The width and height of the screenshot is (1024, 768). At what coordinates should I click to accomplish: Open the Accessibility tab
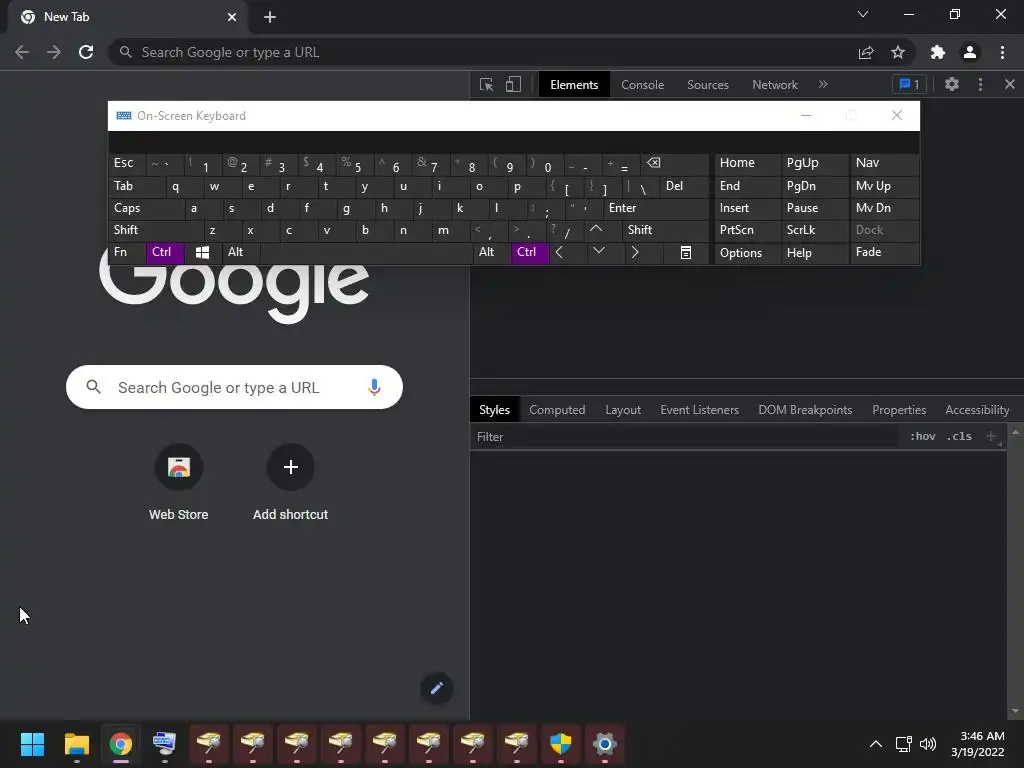point(978,409)
